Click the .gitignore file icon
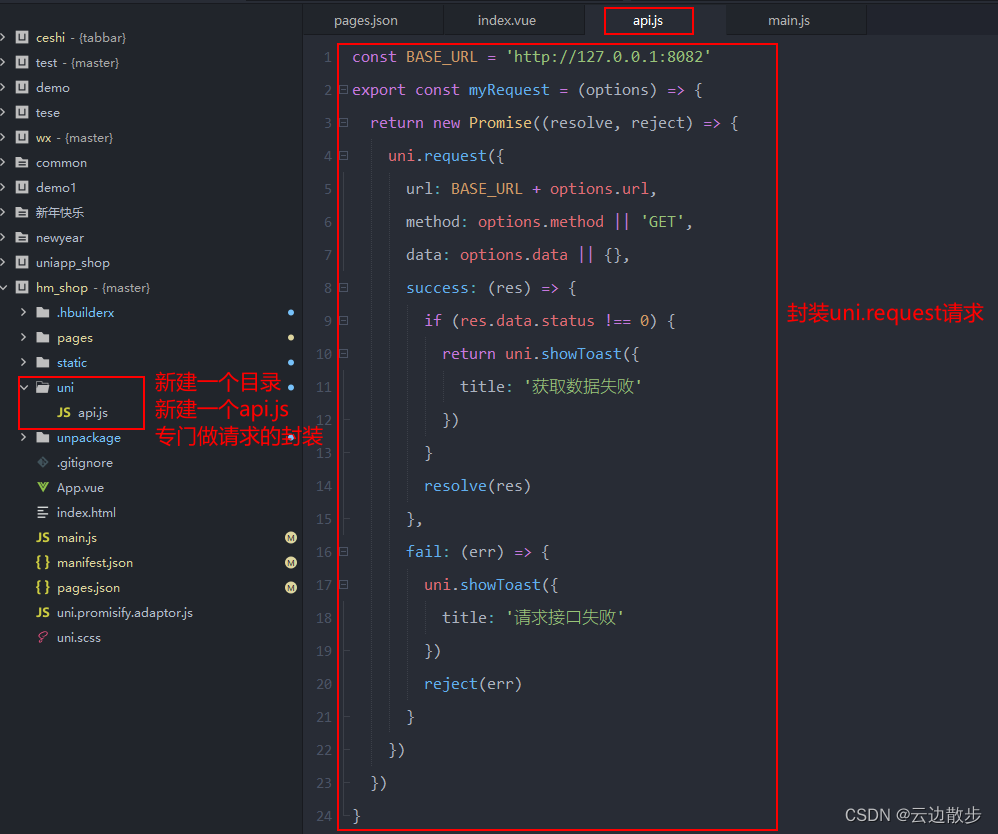The width and height of the screenshot is (998, 834). pyautogui.click(x=43, y=462)
